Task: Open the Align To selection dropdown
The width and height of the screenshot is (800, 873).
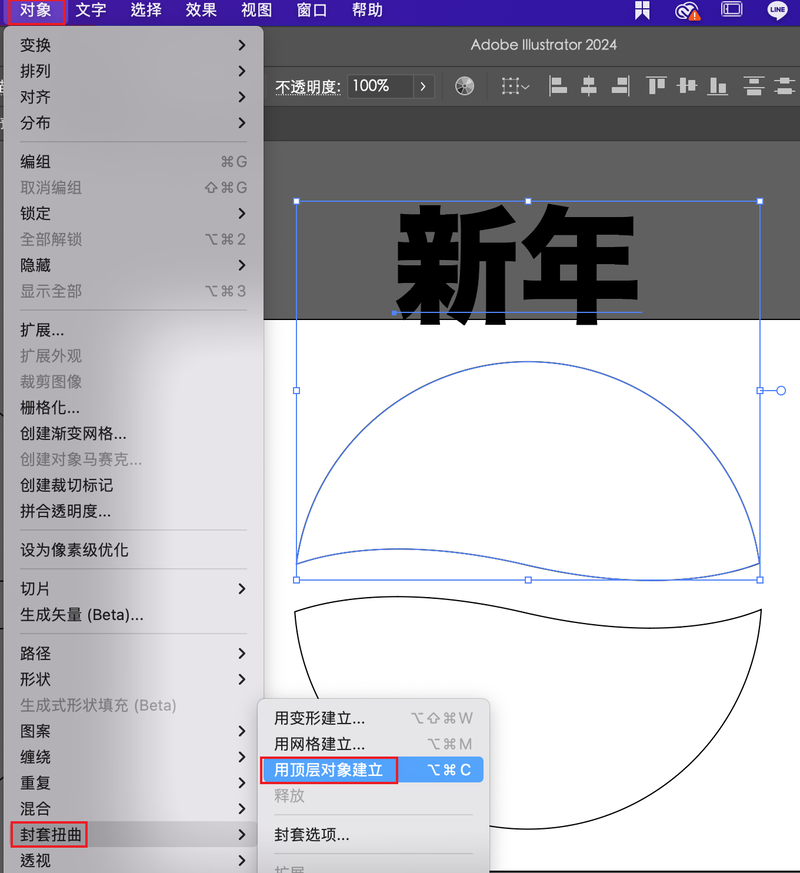Action: point(516,86)
